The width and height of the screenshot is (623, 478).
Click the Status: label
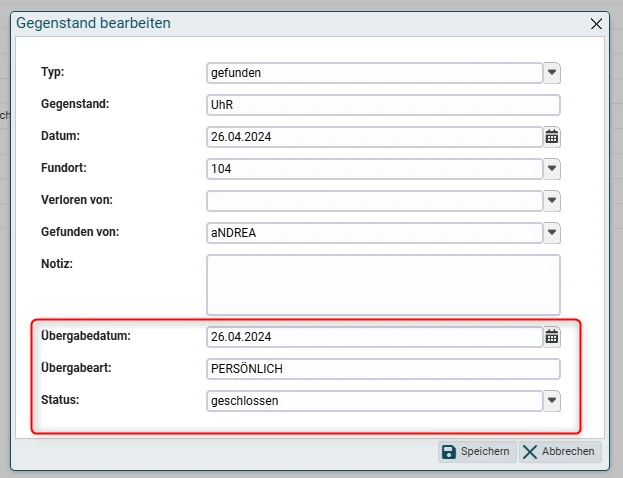coord(60,400)
